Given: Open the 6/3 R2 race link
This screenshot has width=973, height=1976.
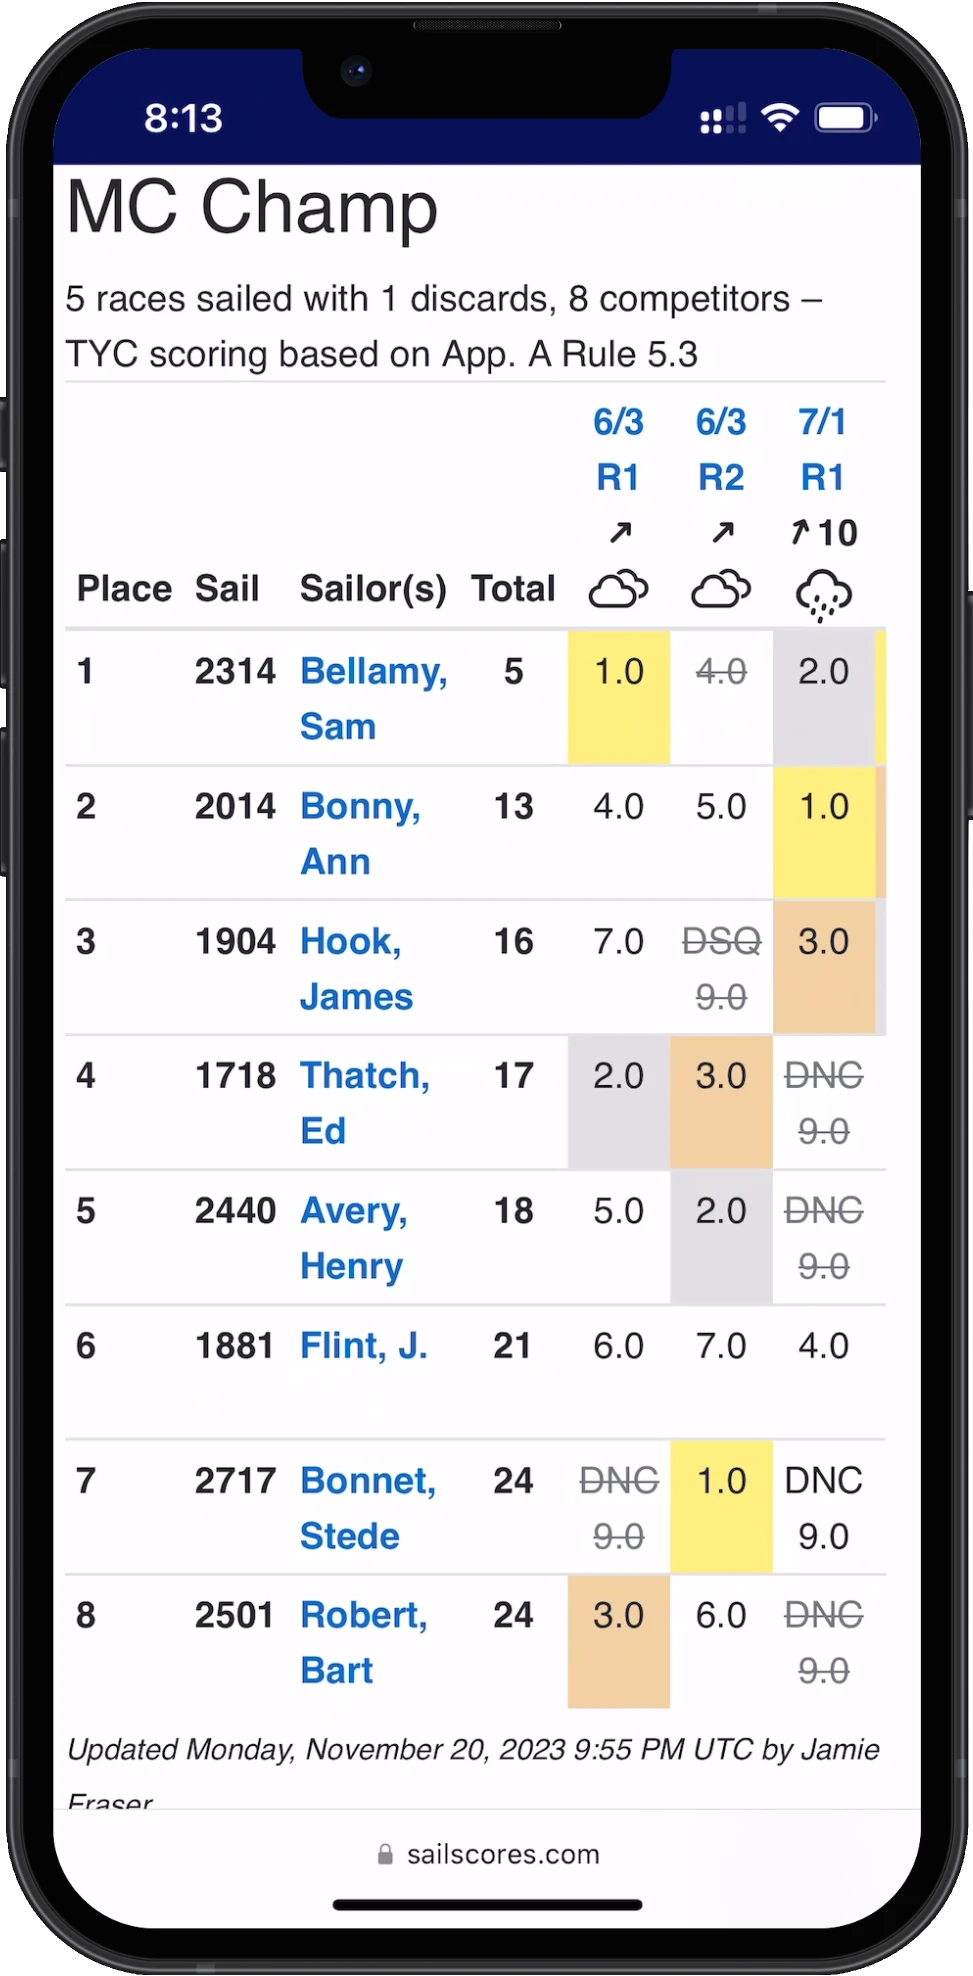Looking at the screenshot, I should (721, 449).
